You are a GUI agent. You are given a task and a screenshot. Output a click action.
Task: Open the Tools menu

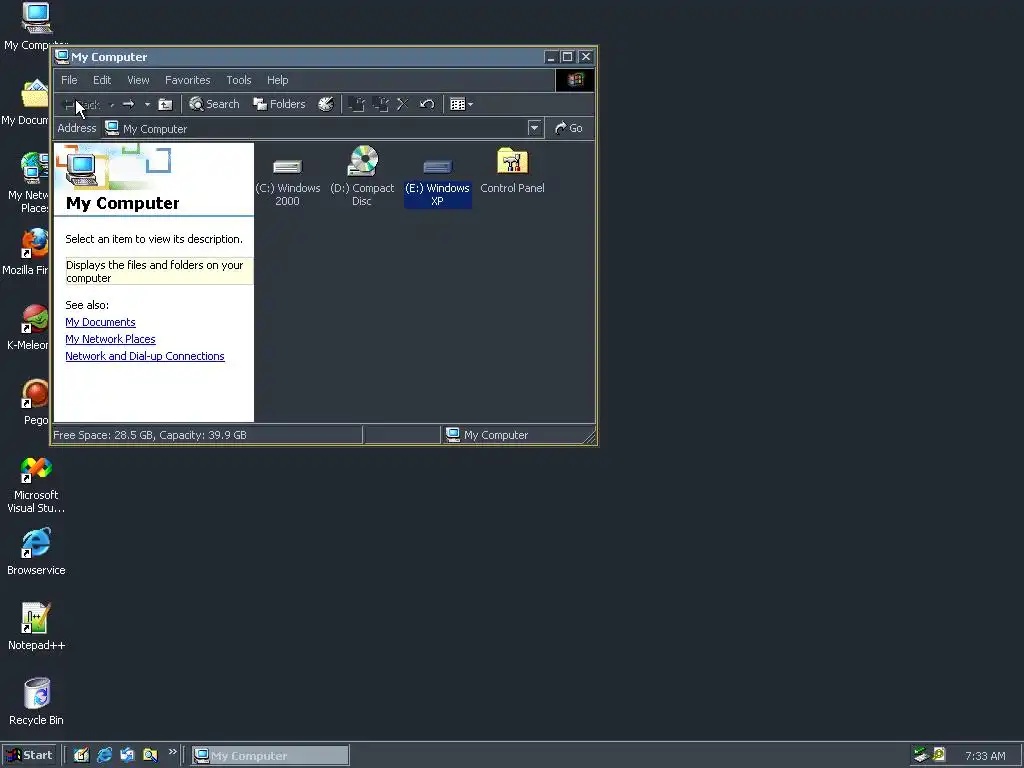click(238, 80)
